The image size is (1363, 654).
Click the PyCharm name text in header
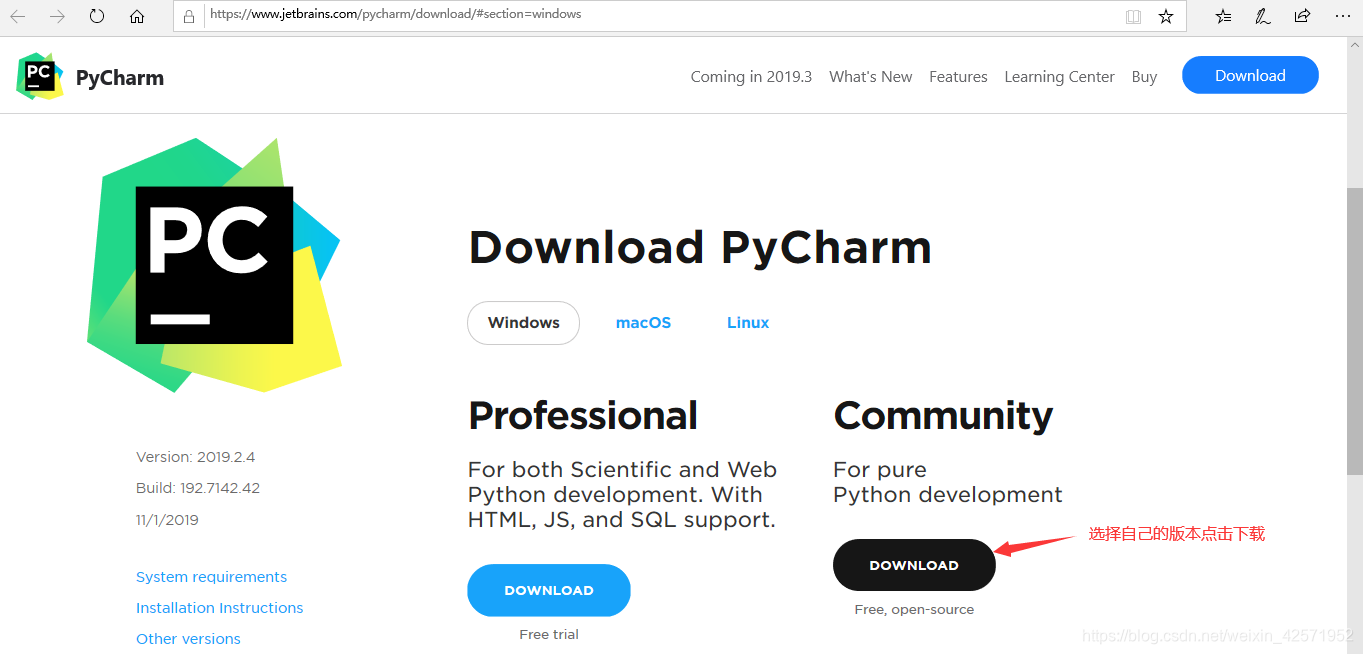coord(120,78)
